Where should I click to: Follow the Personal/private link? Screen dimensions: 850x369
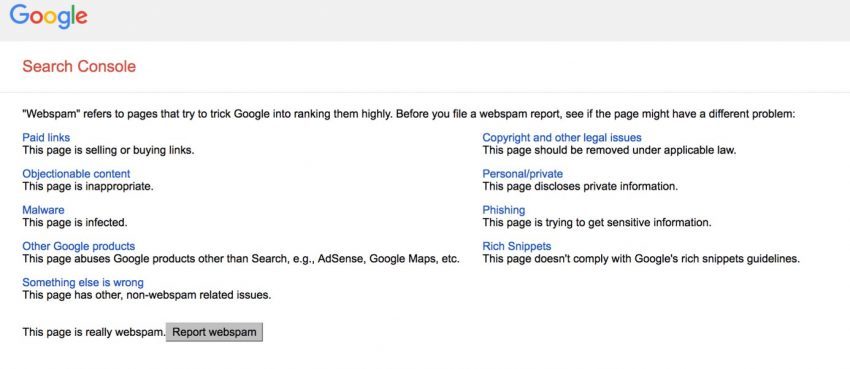tap(523, 174)
